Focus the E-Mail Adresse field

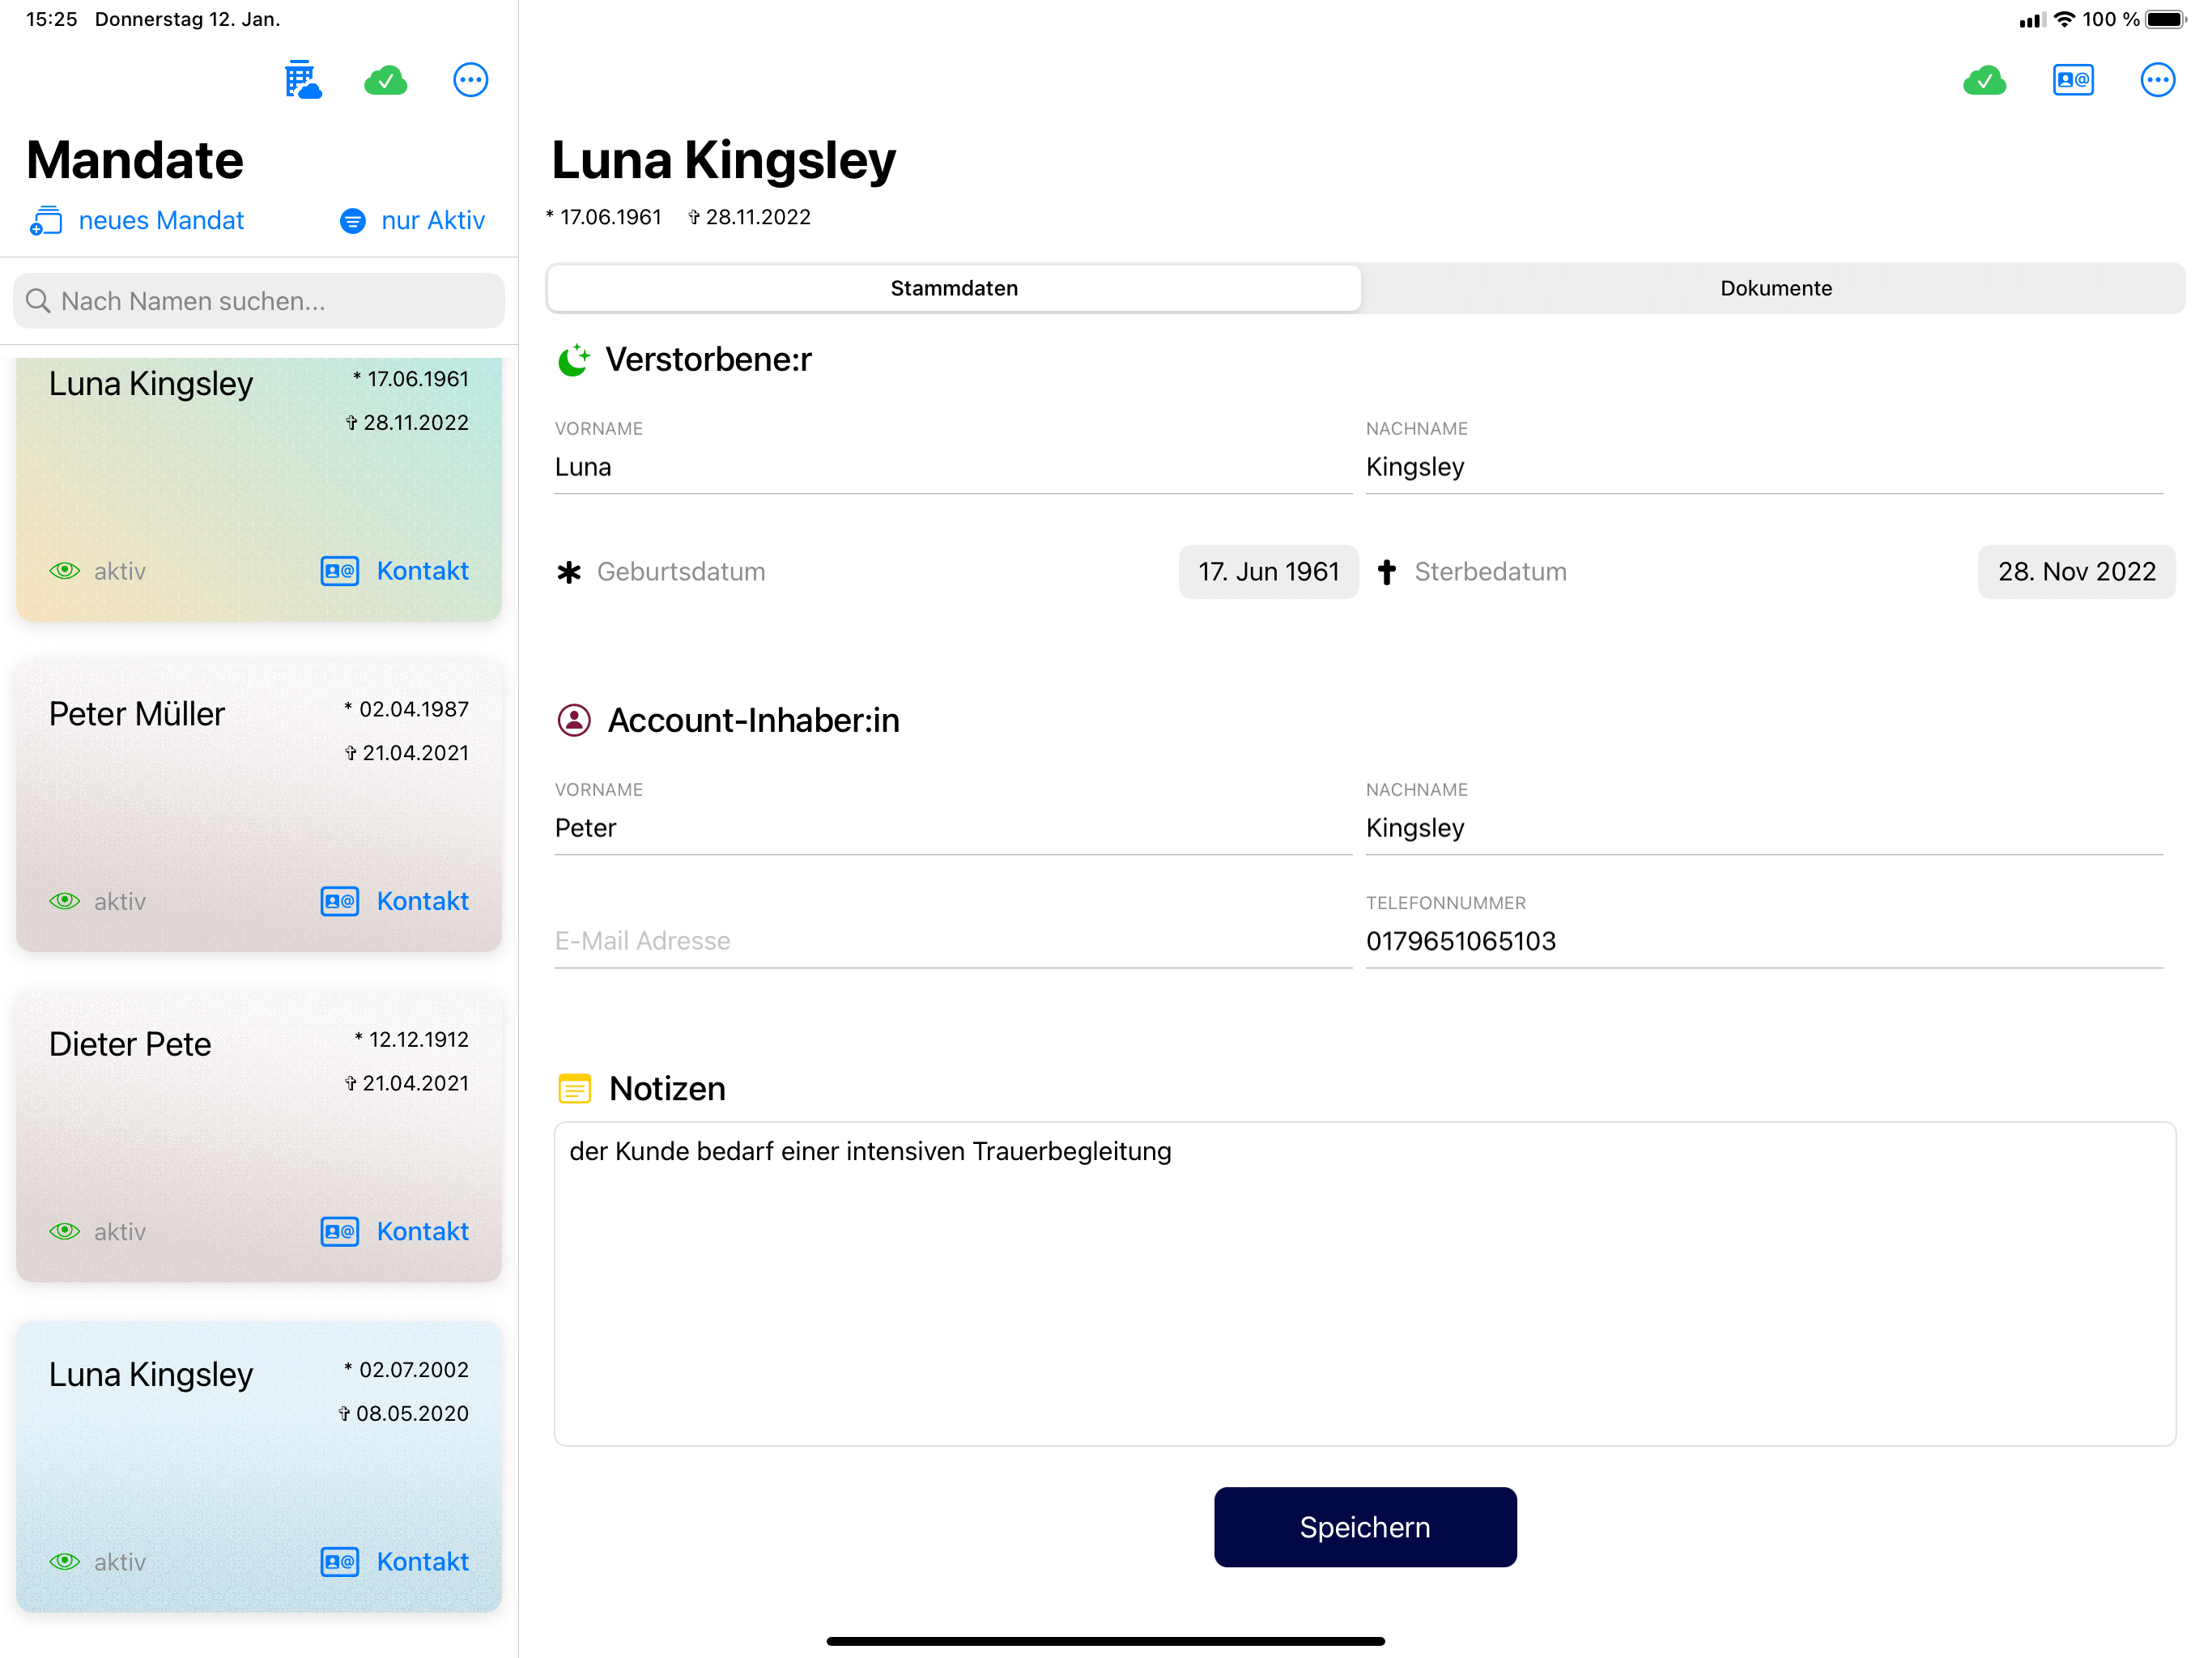(953, 941)
